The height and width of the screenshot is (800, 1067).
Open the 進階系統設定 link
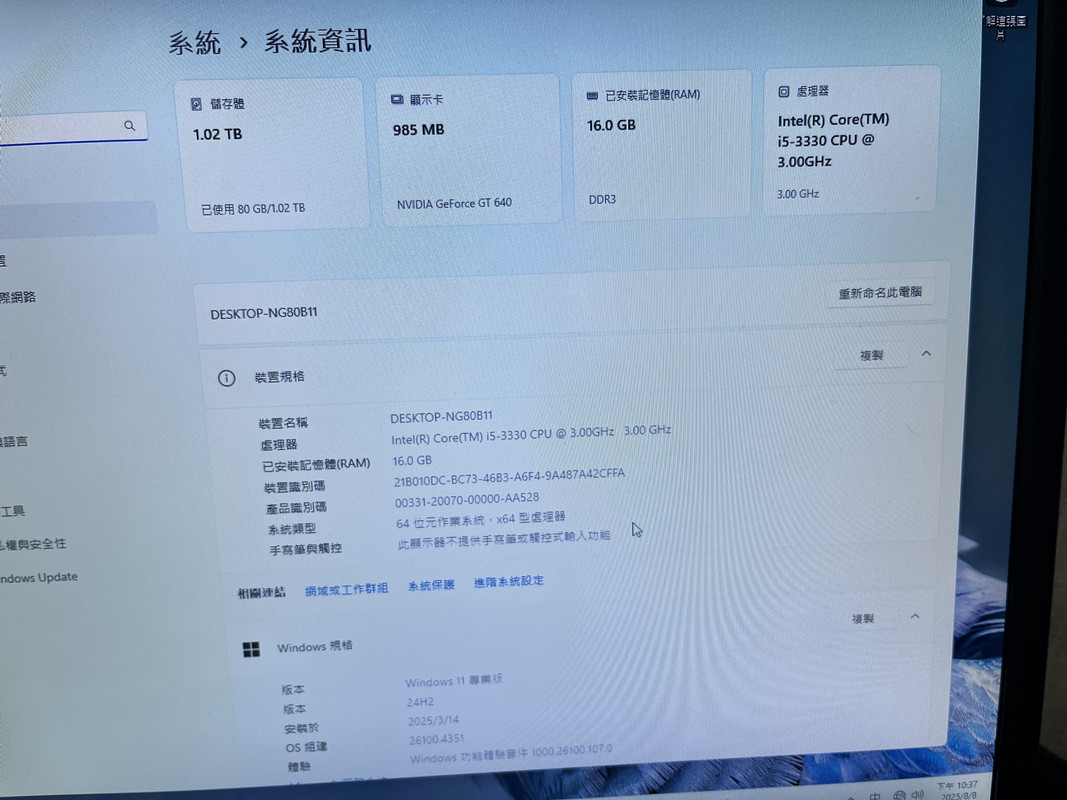point(508,582)
